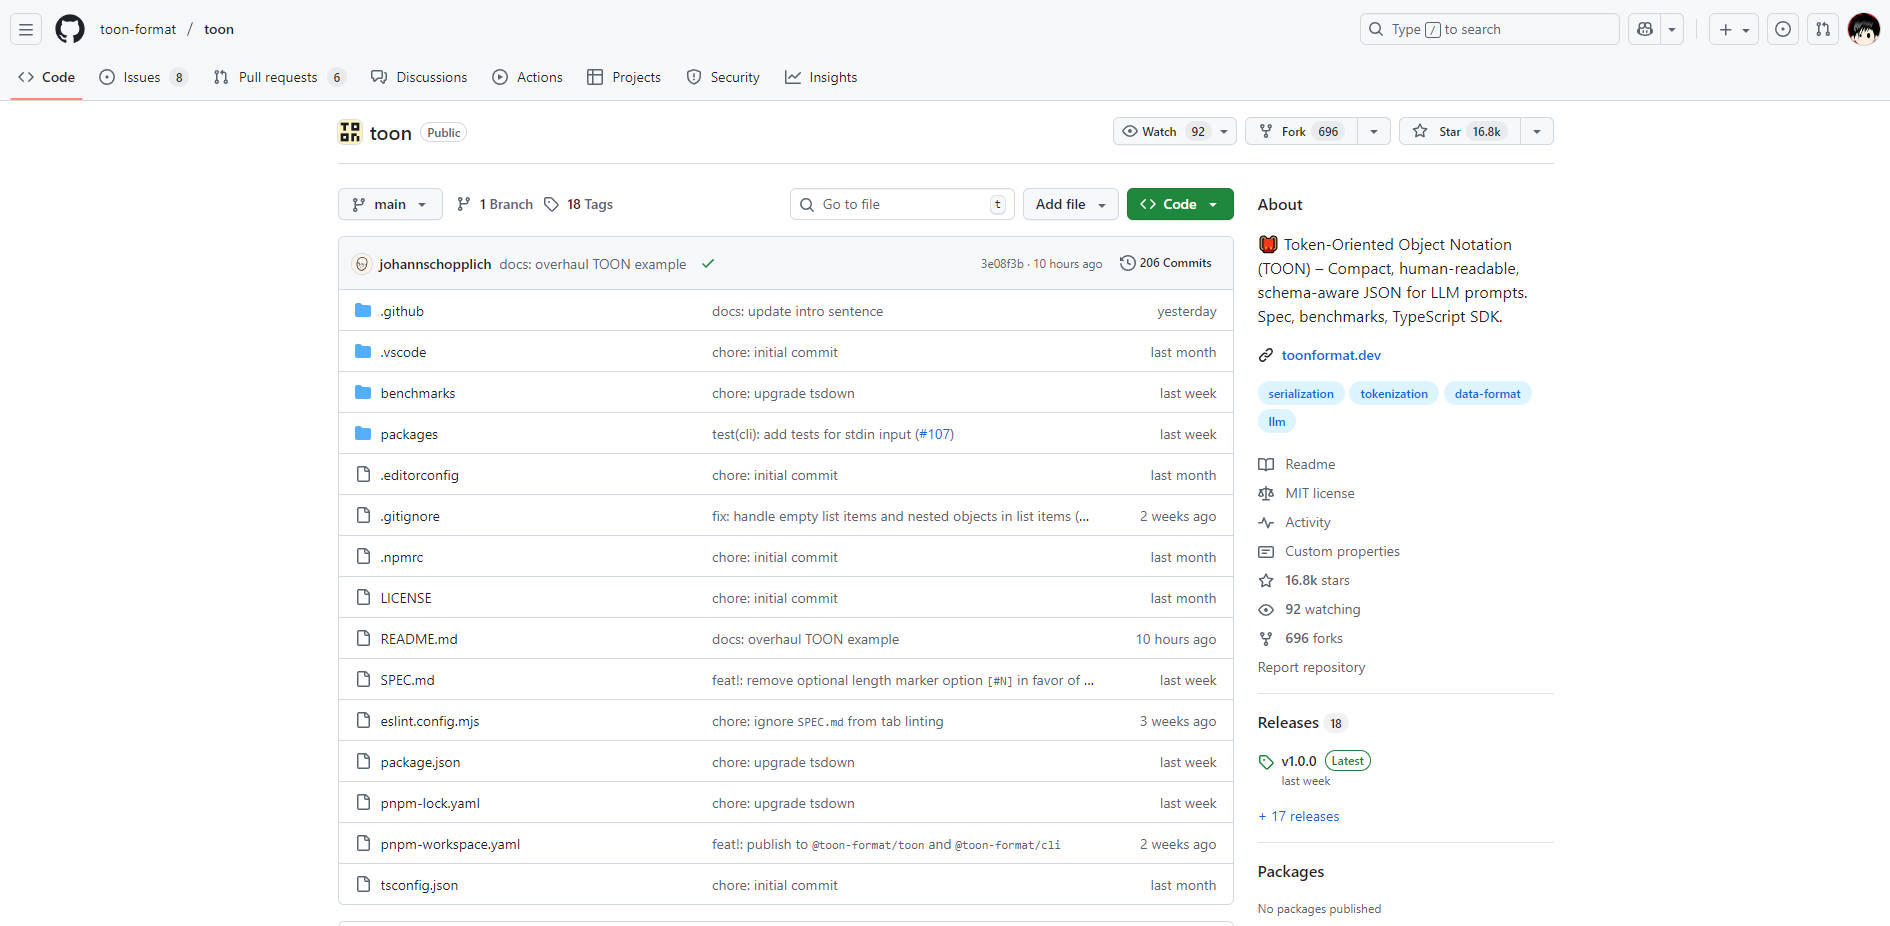Open the hamburger navigation menu
Viewport: 1890px width, 926px height.
point(26,29)
